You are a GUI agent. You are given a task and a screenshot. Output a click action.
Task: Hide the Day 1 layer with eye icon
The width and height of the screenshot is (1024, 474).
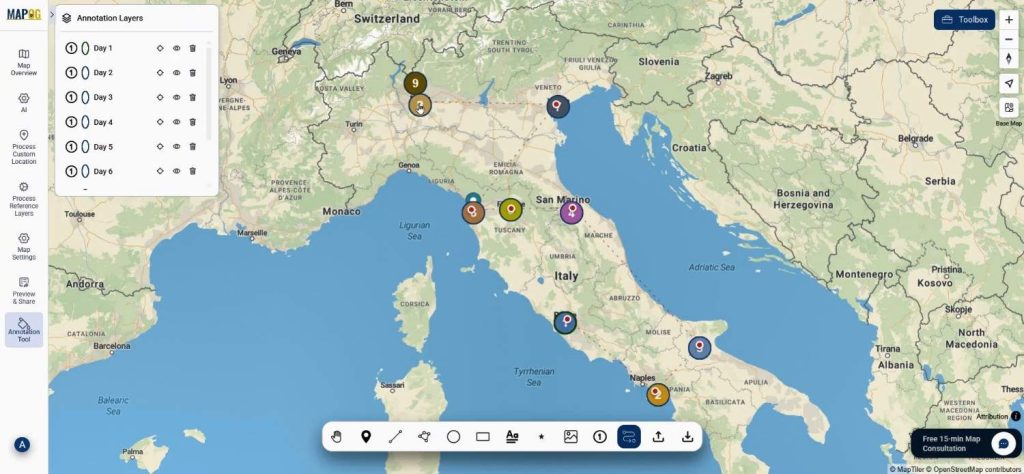[x=176, y=48]
